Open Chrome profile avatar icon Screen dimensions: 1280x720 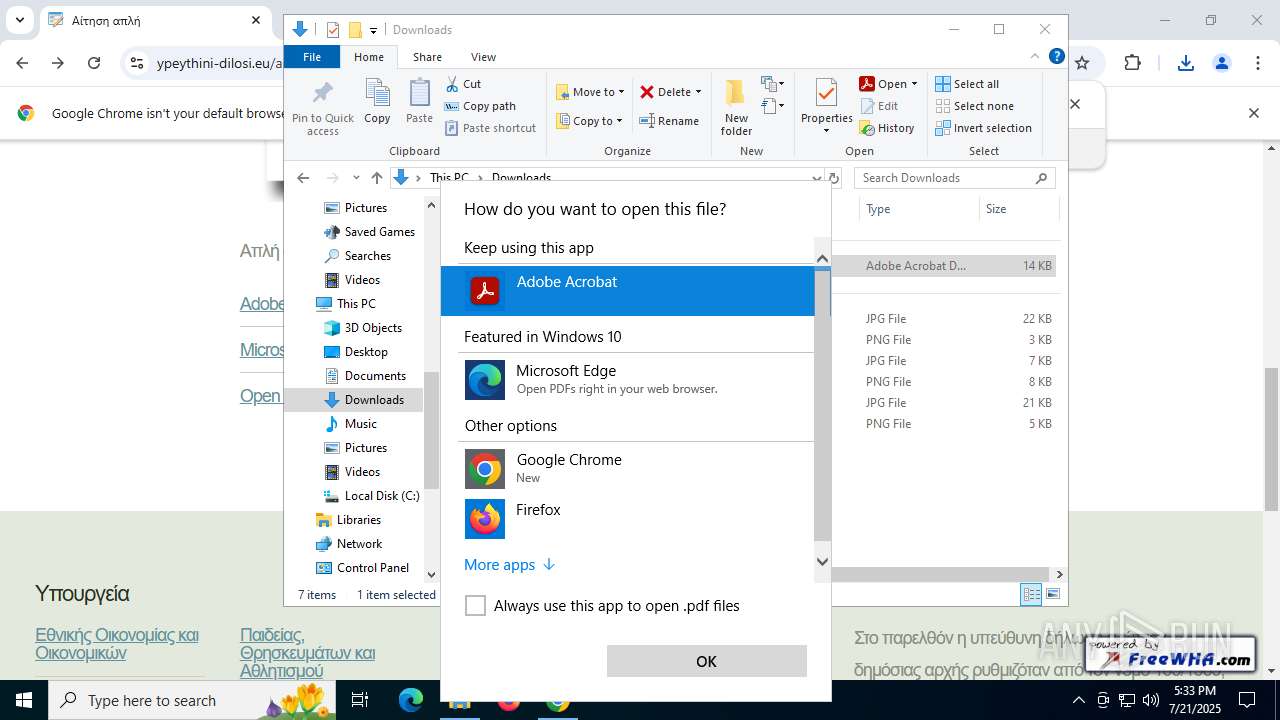(1222, 63)
